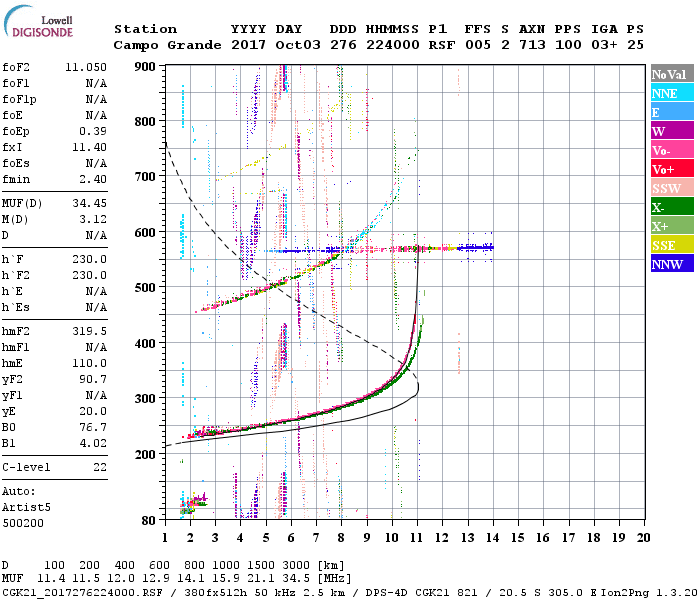Click the dark green X- legend swatch
This screenshot has height=600, width=700.
[x=671, y=207]
